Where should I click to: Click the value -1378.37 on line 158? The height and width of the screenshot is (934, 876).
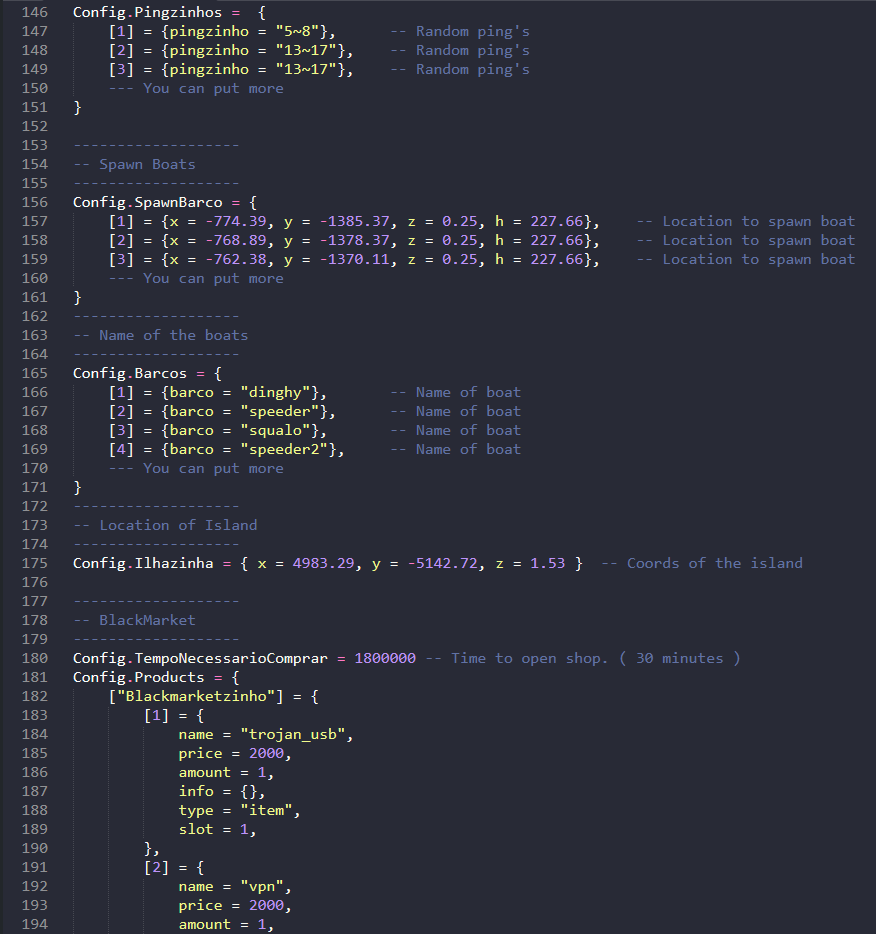coord(354,241)
